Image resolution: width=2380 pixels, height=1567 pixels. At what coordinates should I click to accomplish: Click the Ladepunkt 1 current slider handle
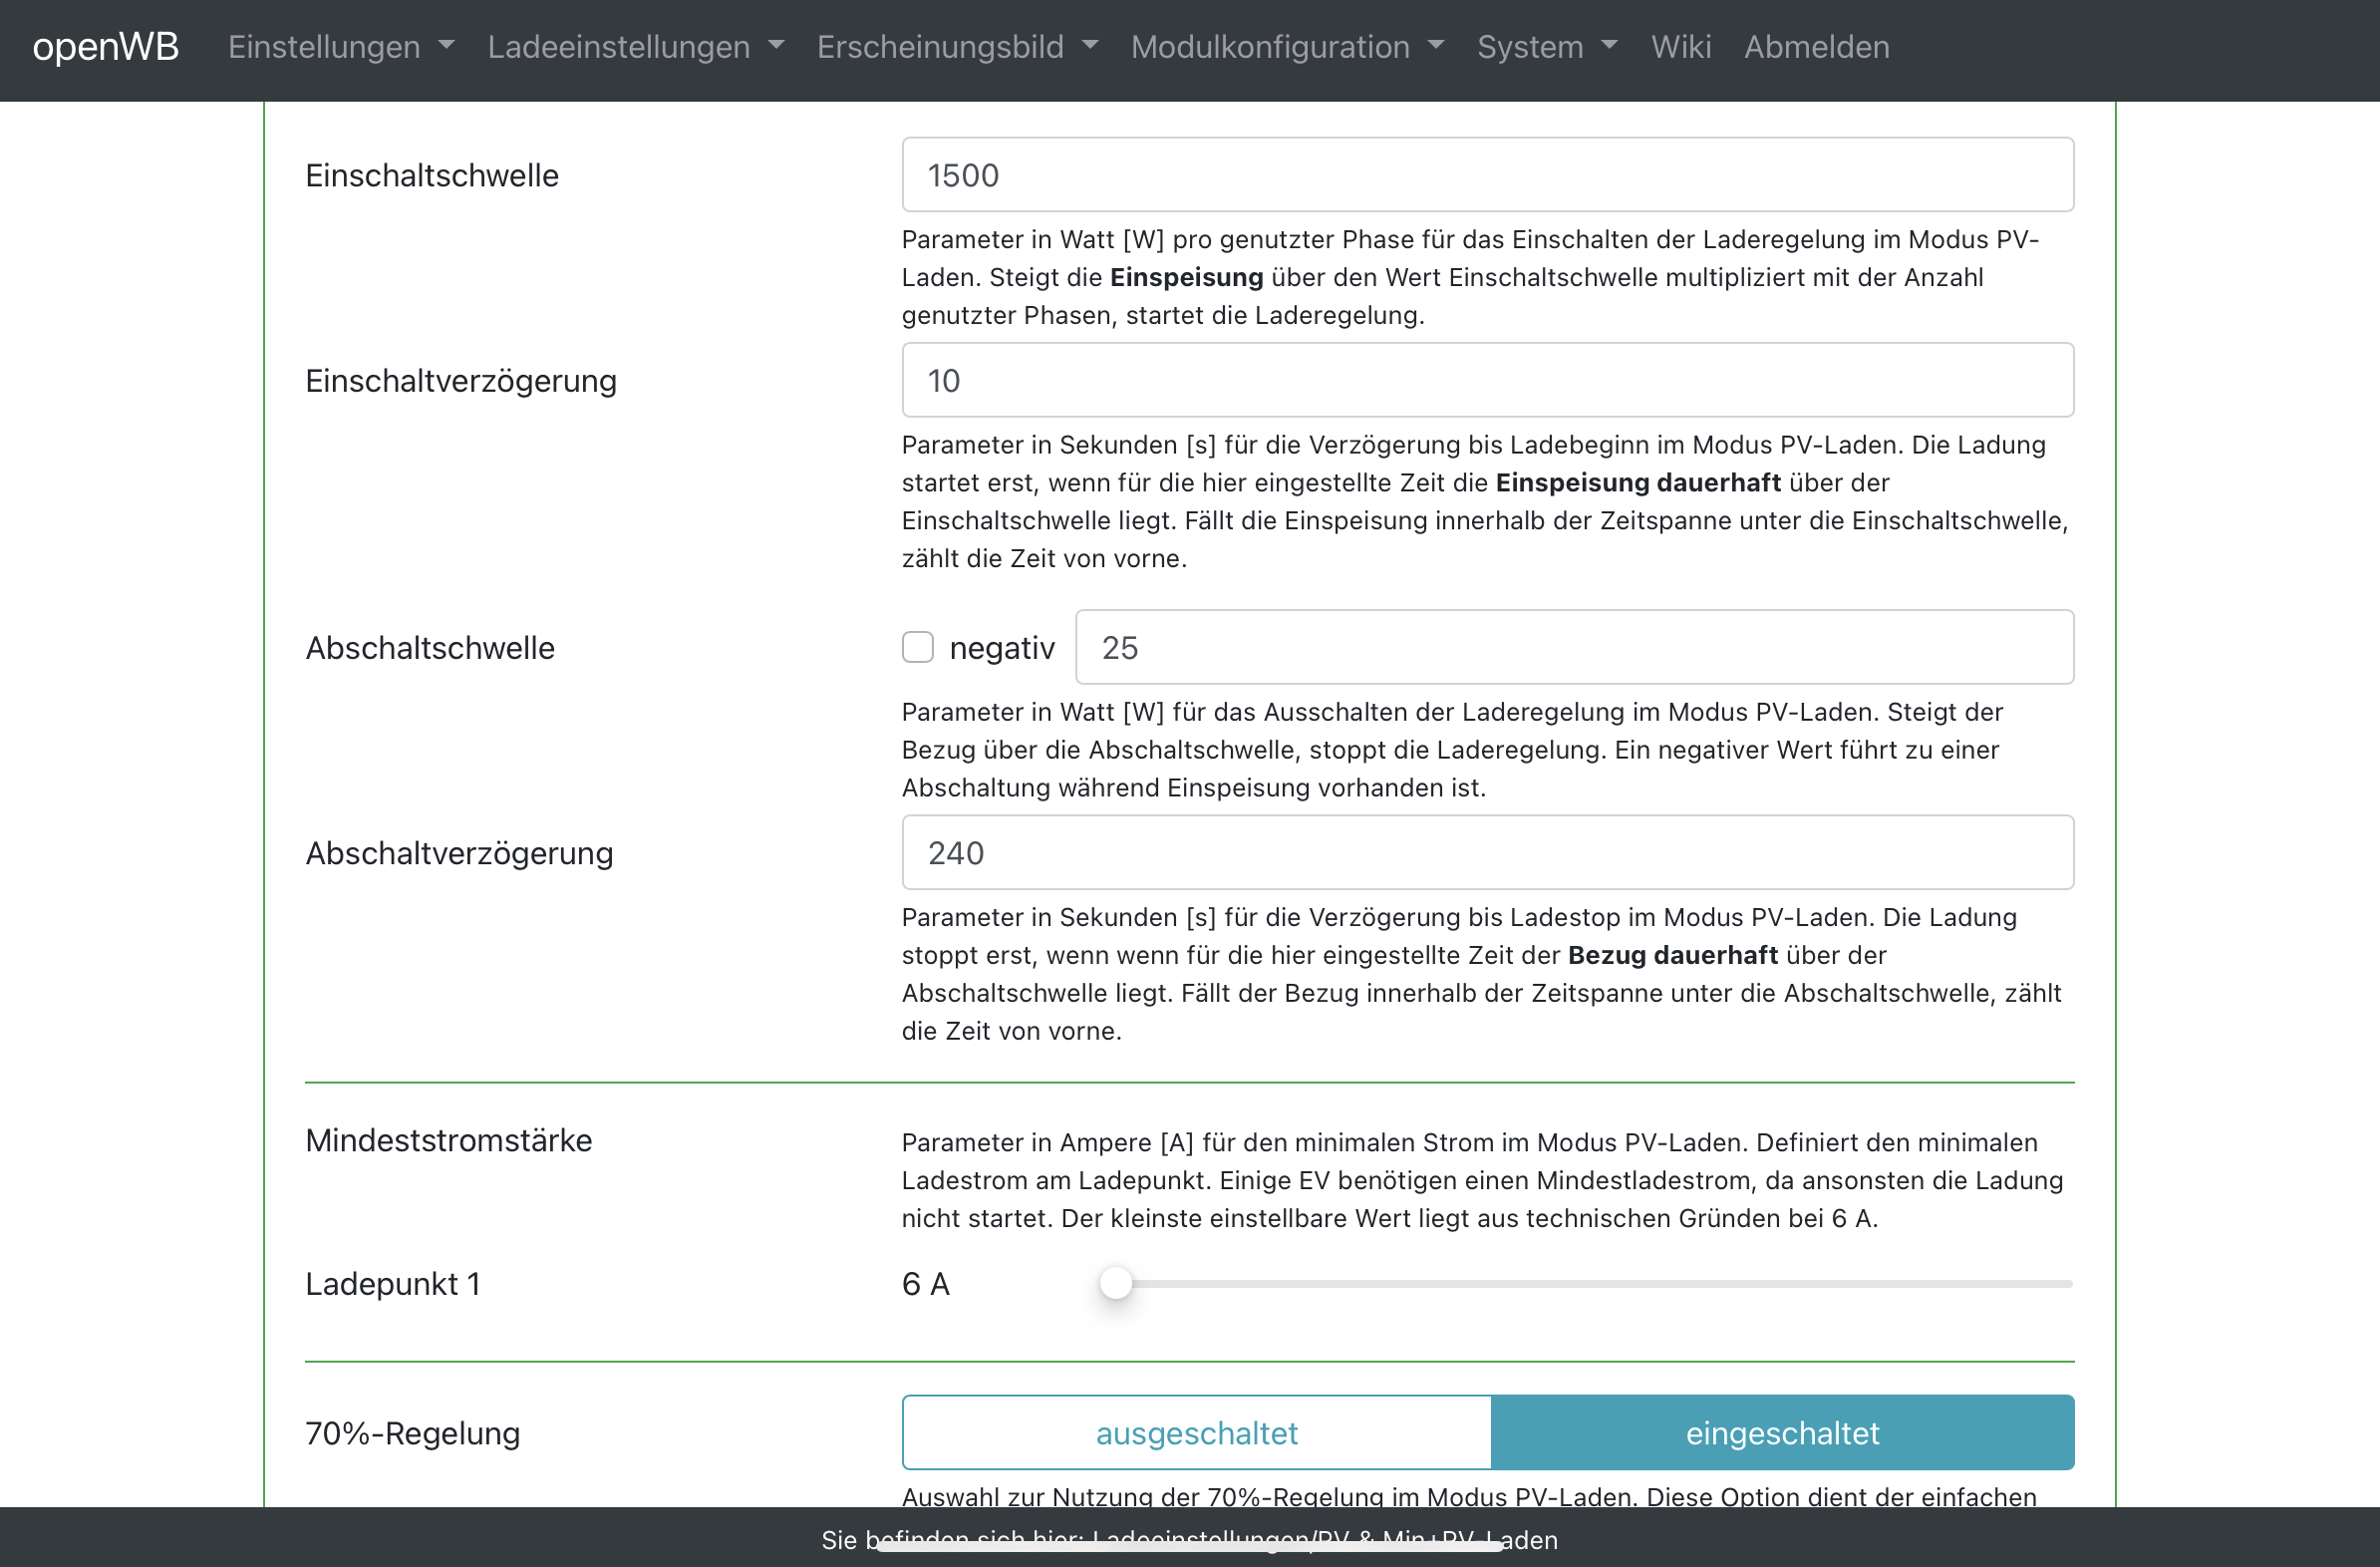1115,1283
